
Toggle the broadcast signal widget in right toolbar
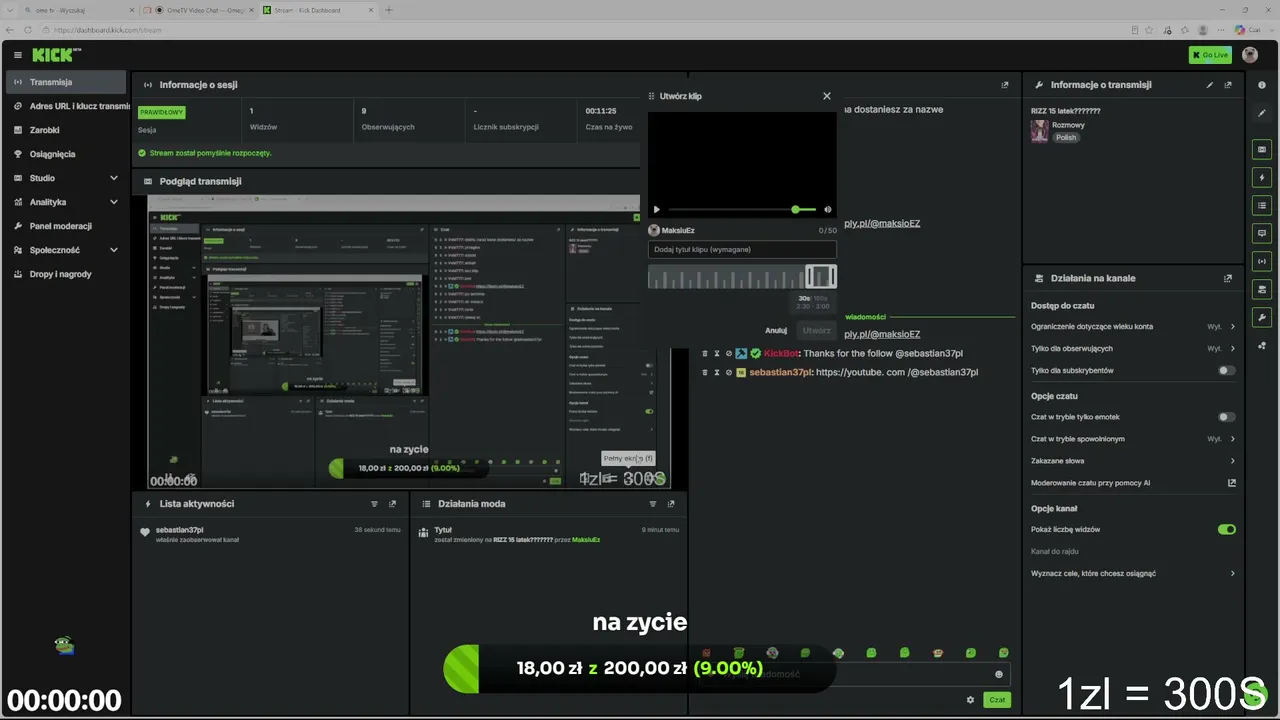[1262, 261]
